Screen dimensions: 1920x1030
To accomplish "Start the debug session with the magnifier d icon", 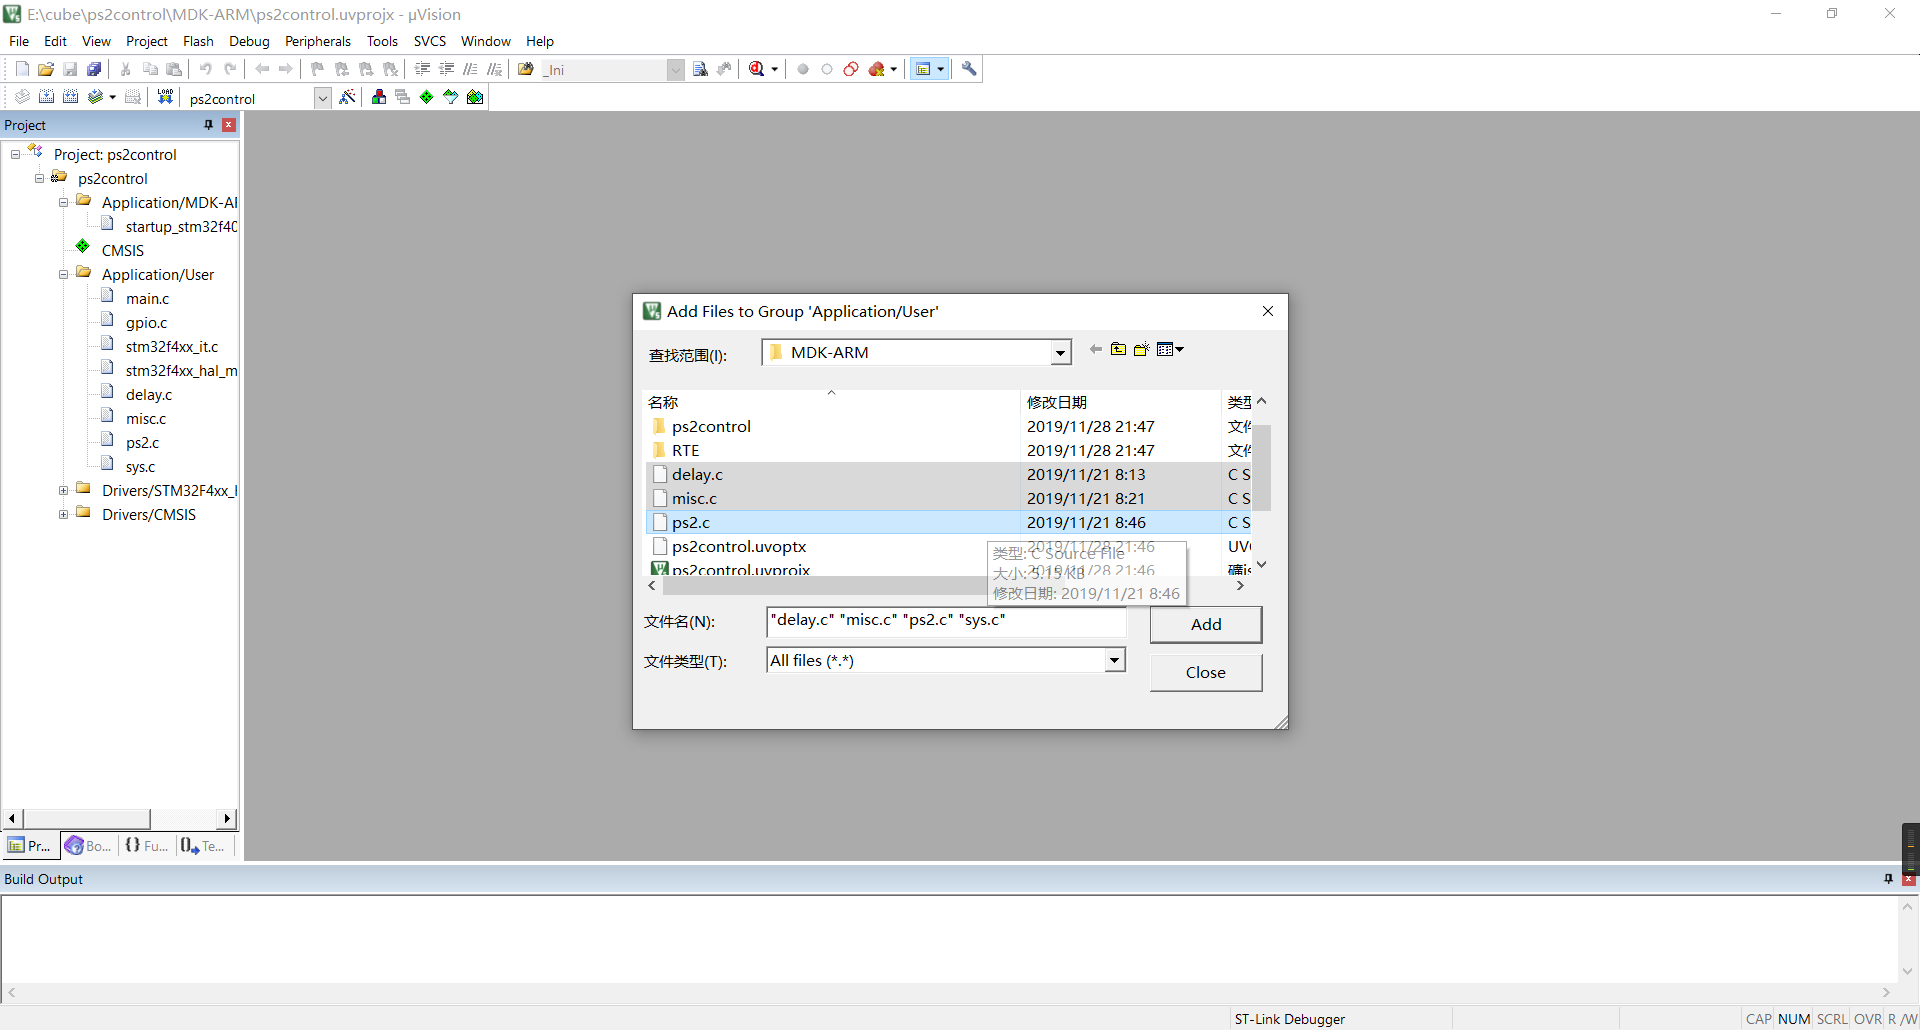I will point(757,69).
